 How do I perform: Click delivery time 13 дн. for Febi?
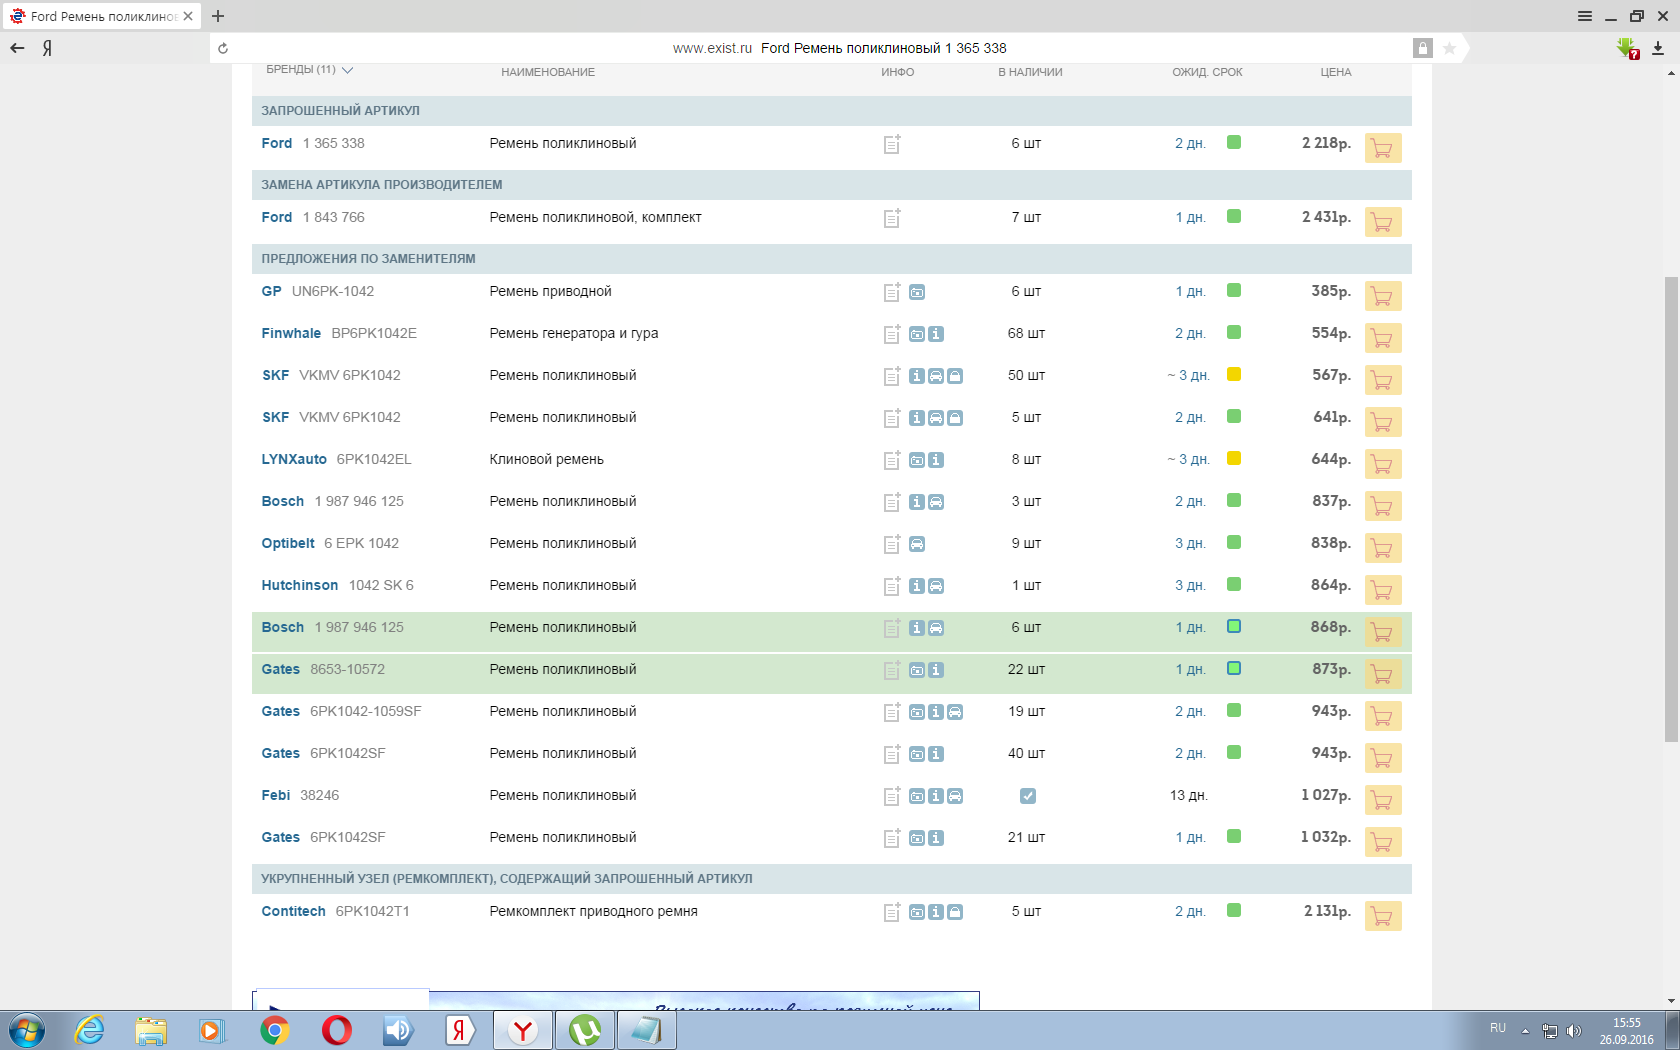(x=1189, y=795)
